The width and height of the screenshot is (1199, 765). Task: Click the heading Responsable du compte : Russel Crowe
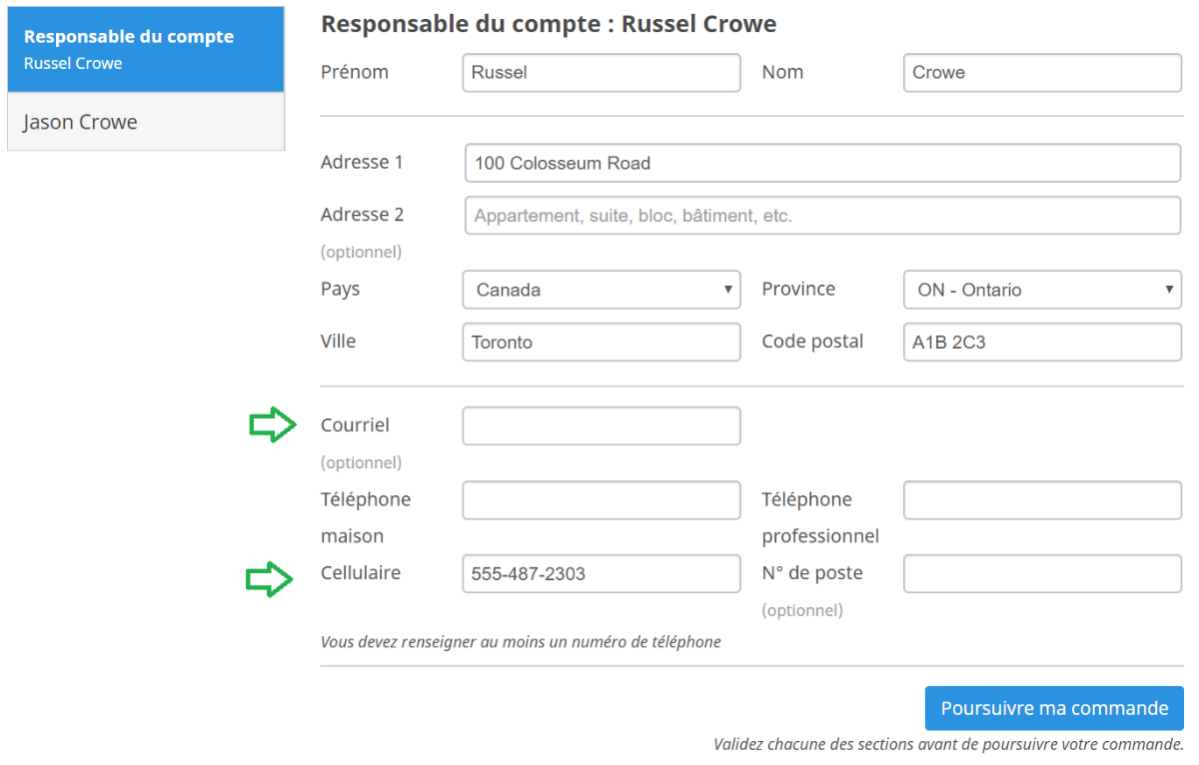tap(548, 24)
